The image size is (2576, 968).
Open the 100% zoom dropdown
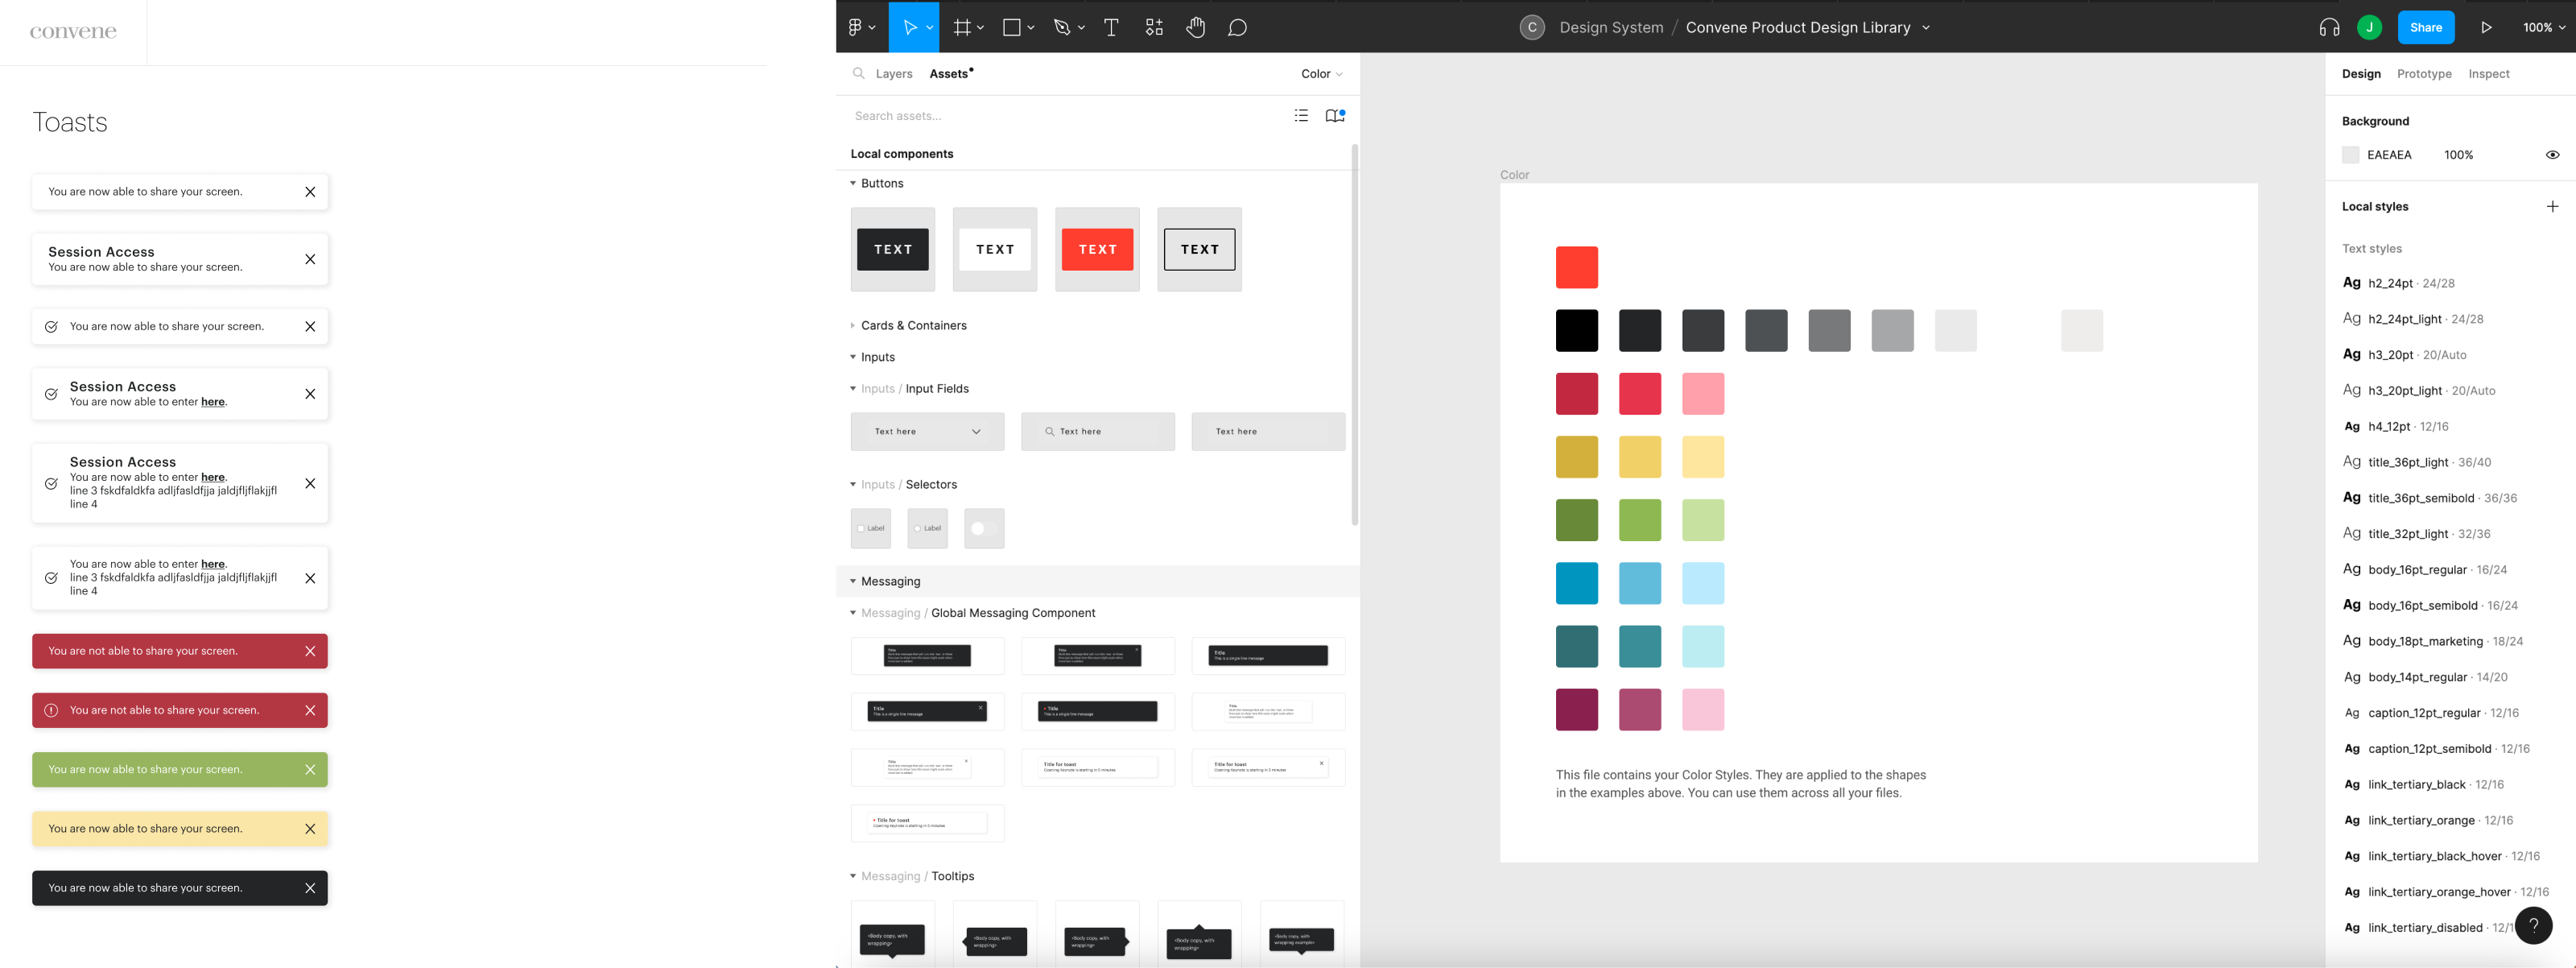(2543, 27)
